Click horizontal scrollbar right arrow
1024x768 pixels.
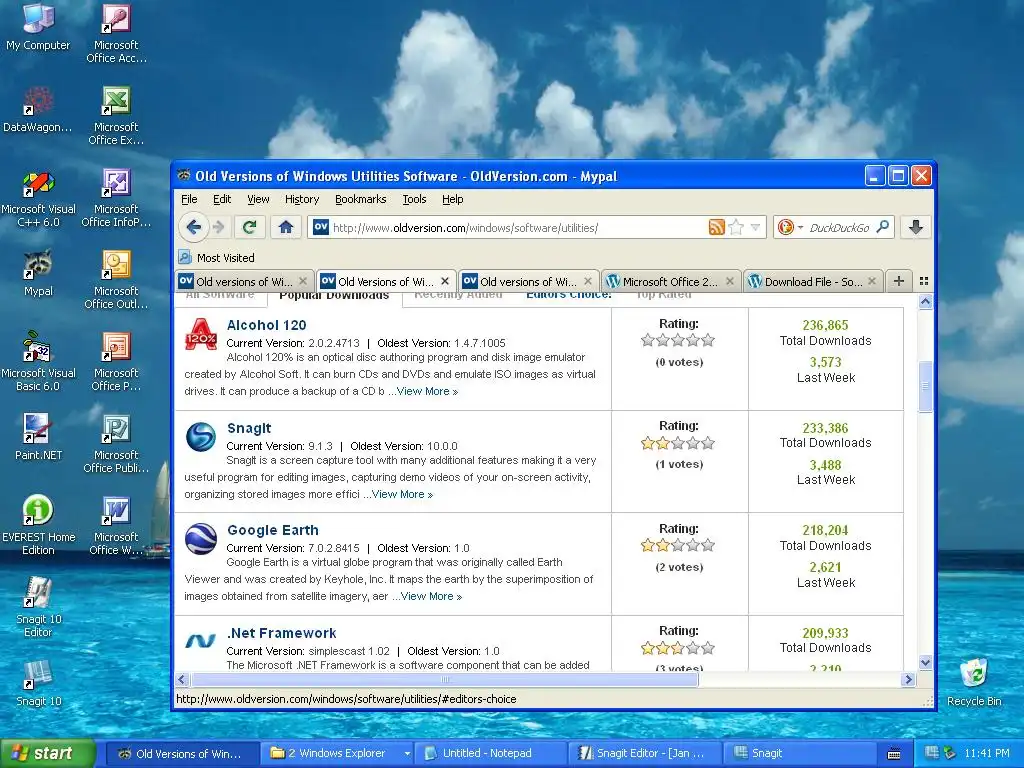coord(908,680)
